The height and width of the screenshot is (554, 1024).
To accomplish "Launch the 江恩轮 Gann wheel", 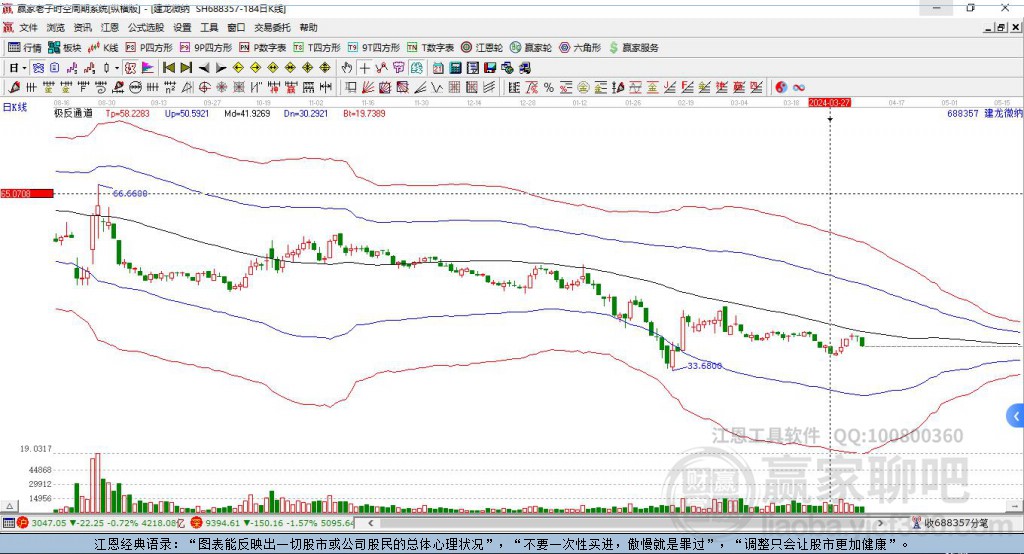I will [x=482, y=48].
